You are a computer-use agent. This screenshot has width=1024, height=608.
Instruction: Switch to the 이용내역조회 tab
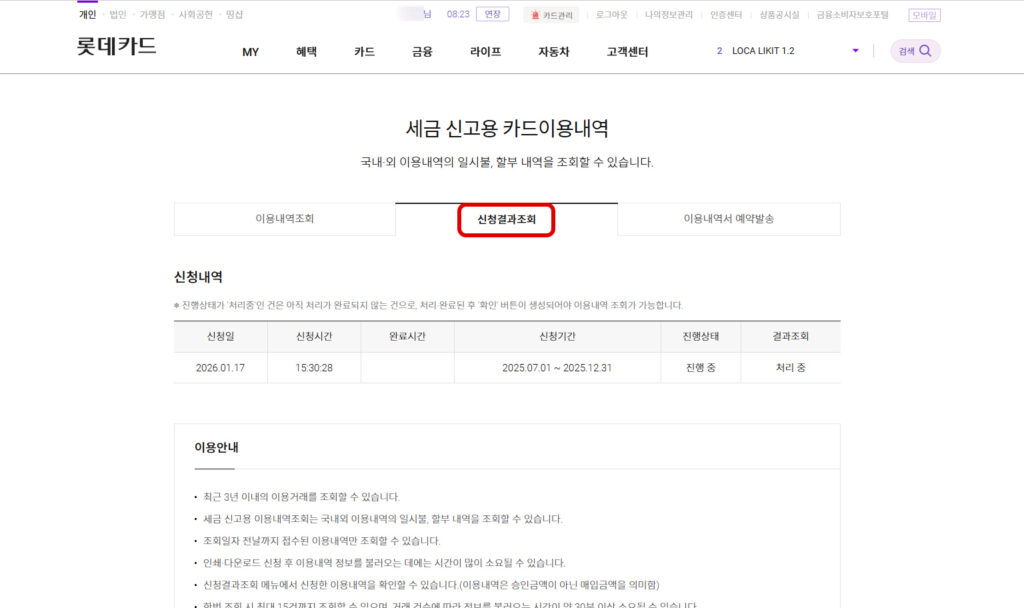click(284, 218)
